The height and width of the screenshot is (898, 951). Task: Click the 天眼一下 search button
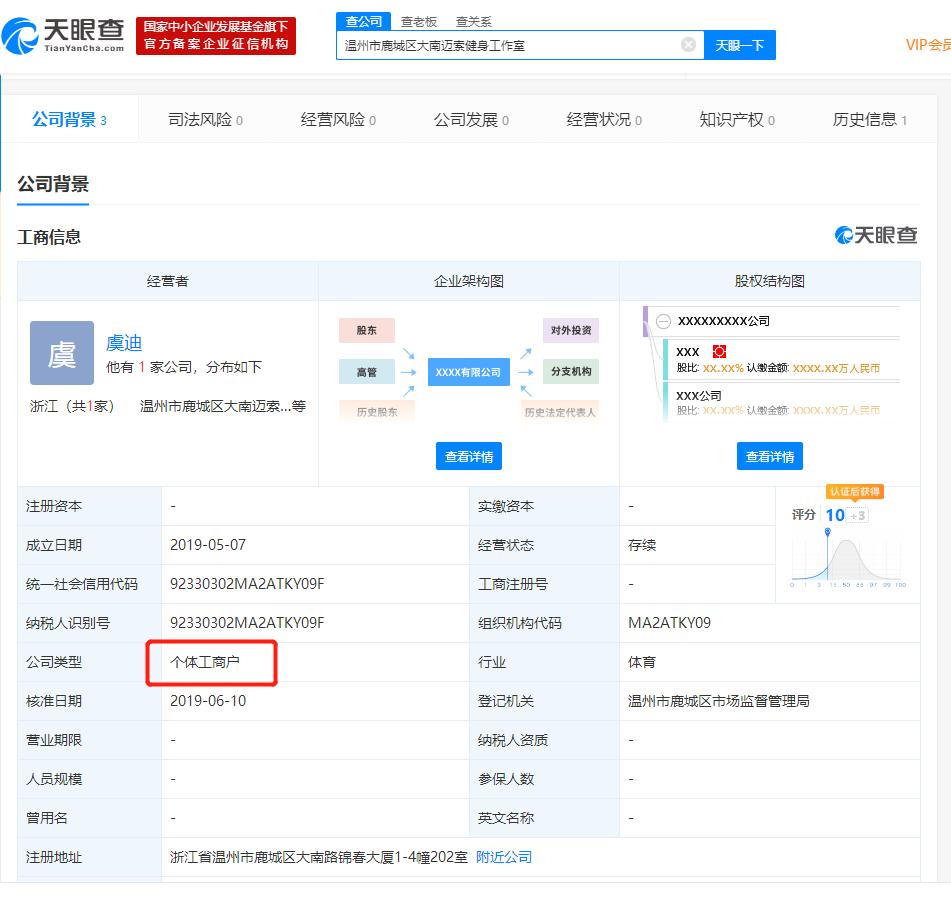739,44
